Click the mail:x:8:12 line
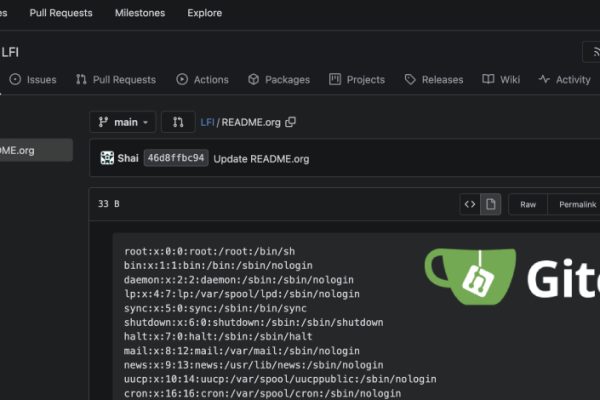Viewport: 600px width, 400px height. click(x=242, y=351)
